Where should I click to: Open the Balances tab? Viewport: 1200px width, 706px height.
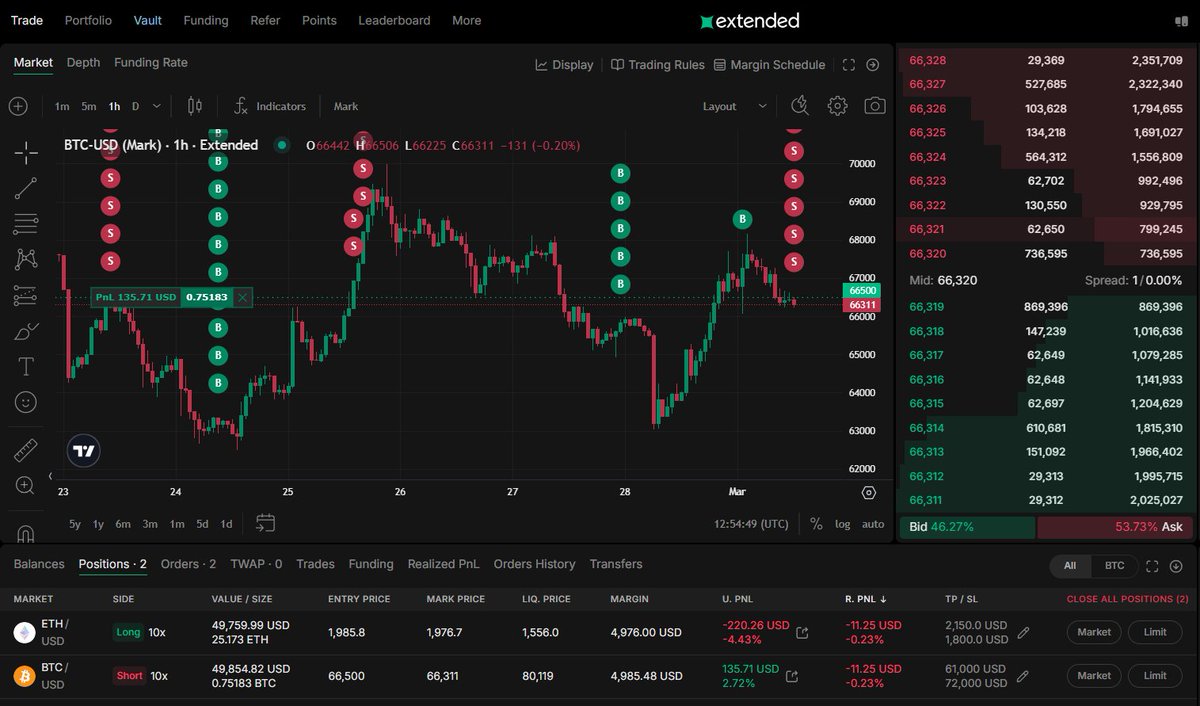click(x=39, y=564)
